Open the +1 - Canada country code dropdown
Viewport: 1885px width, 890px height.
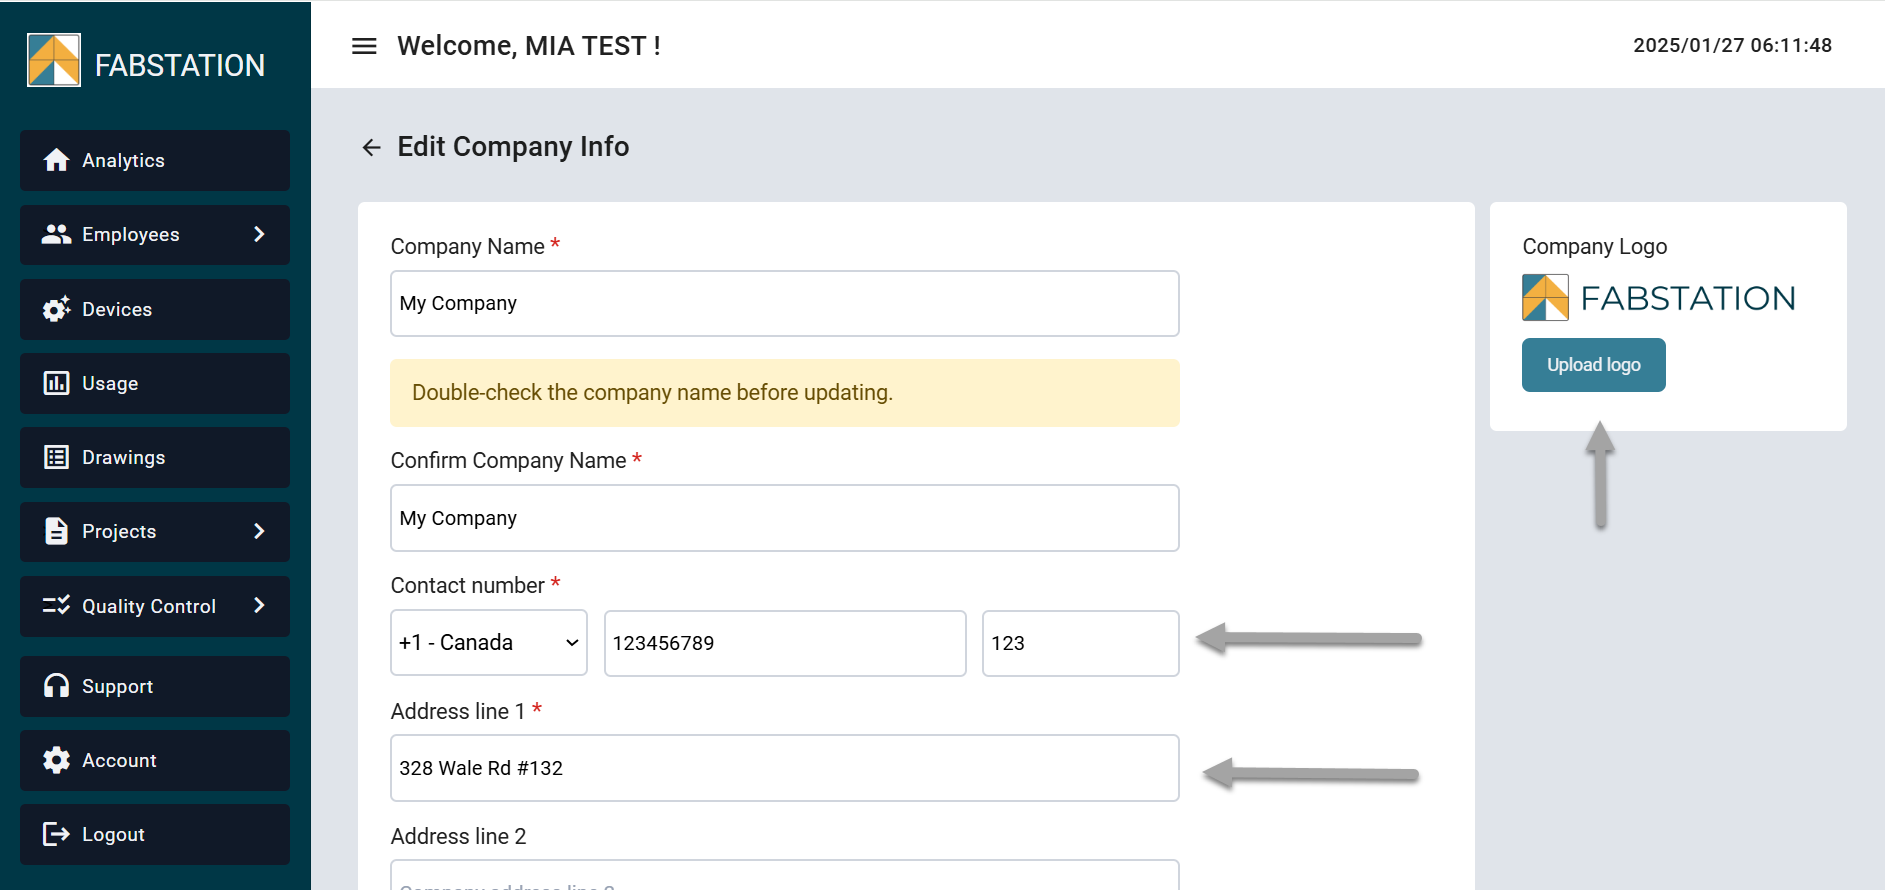pyautogui.click(x=488, y=643)
